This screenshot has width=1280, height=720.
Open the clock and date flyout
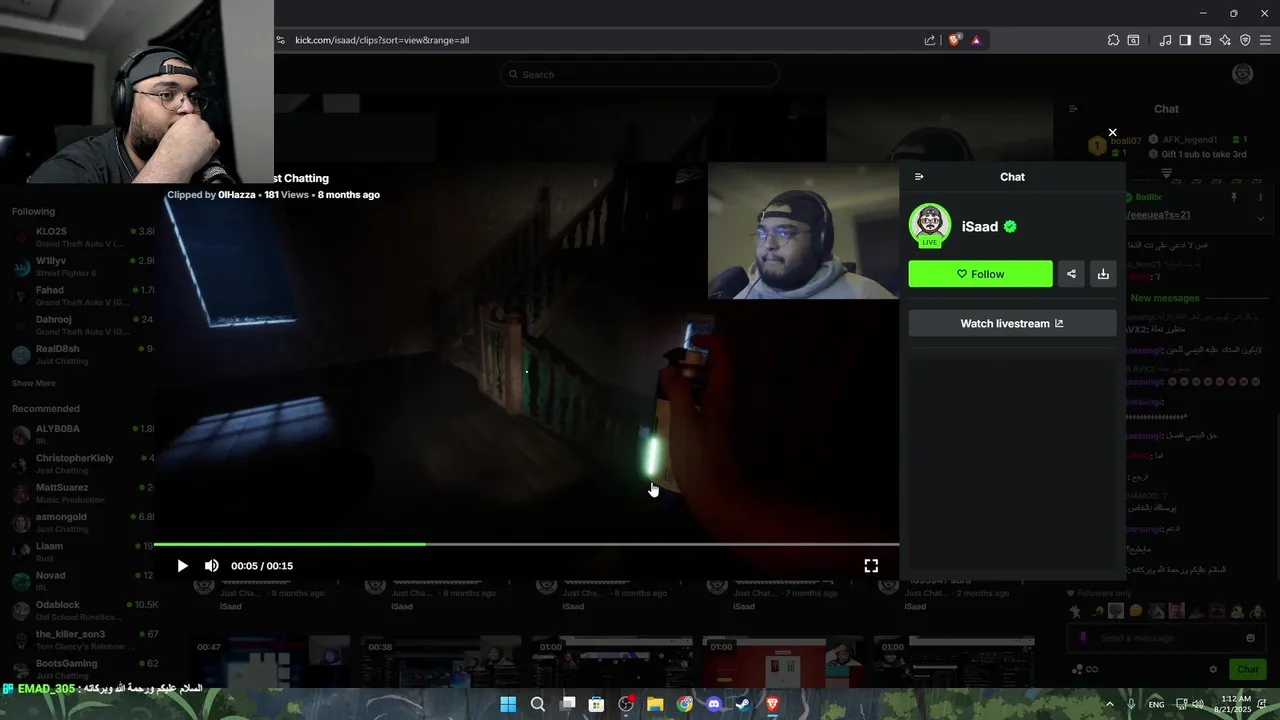(1235, 704)
